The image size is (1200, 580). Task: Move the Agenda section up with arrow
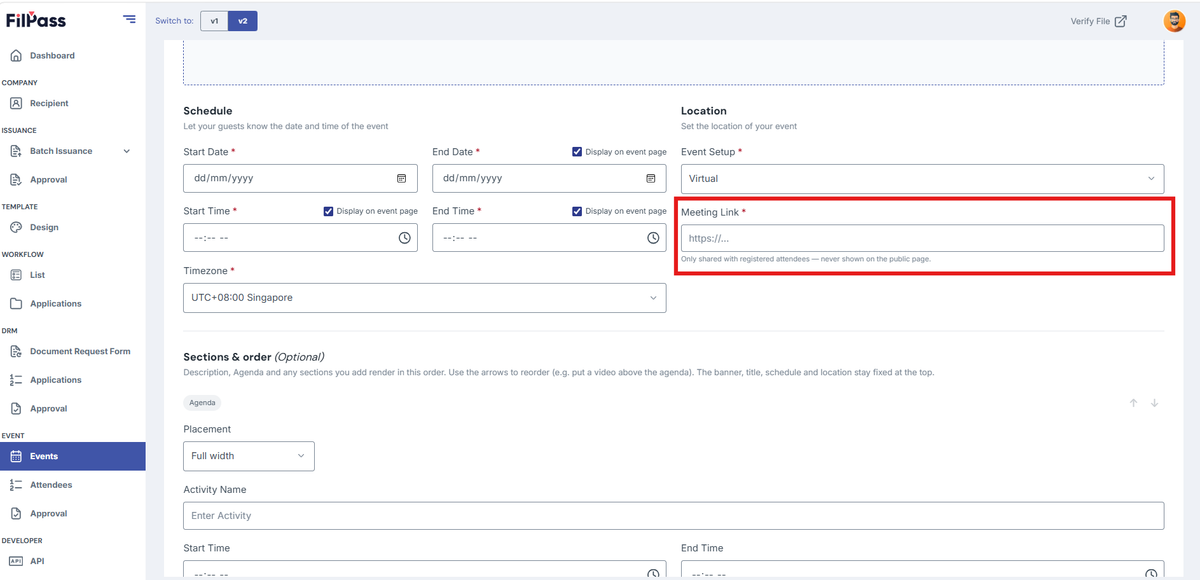(1133, 403)
